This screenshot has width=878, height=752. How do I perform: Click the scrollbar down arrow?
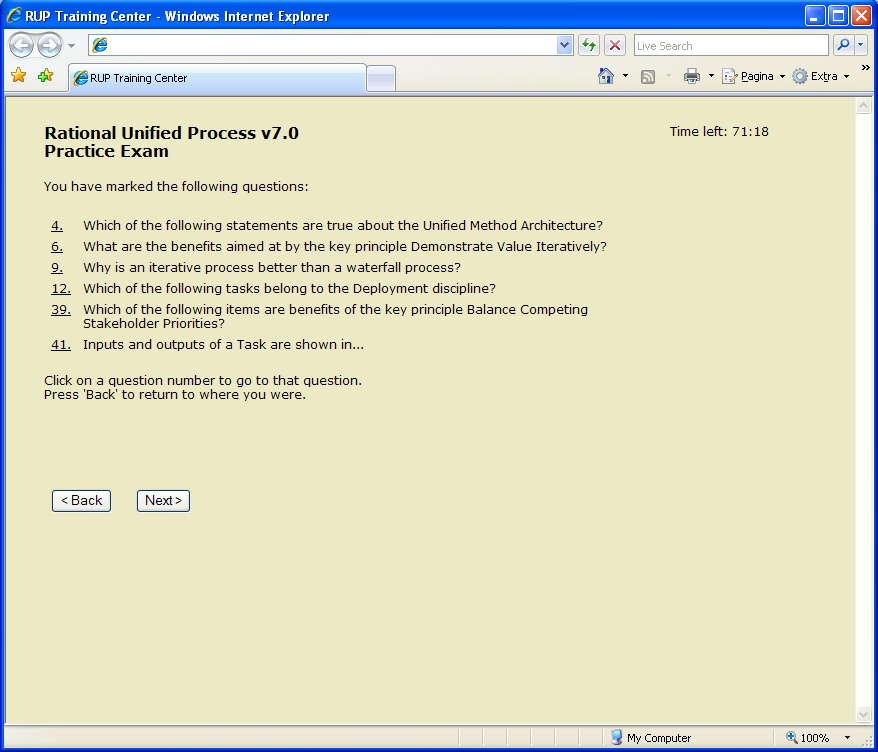pos(863,714)
